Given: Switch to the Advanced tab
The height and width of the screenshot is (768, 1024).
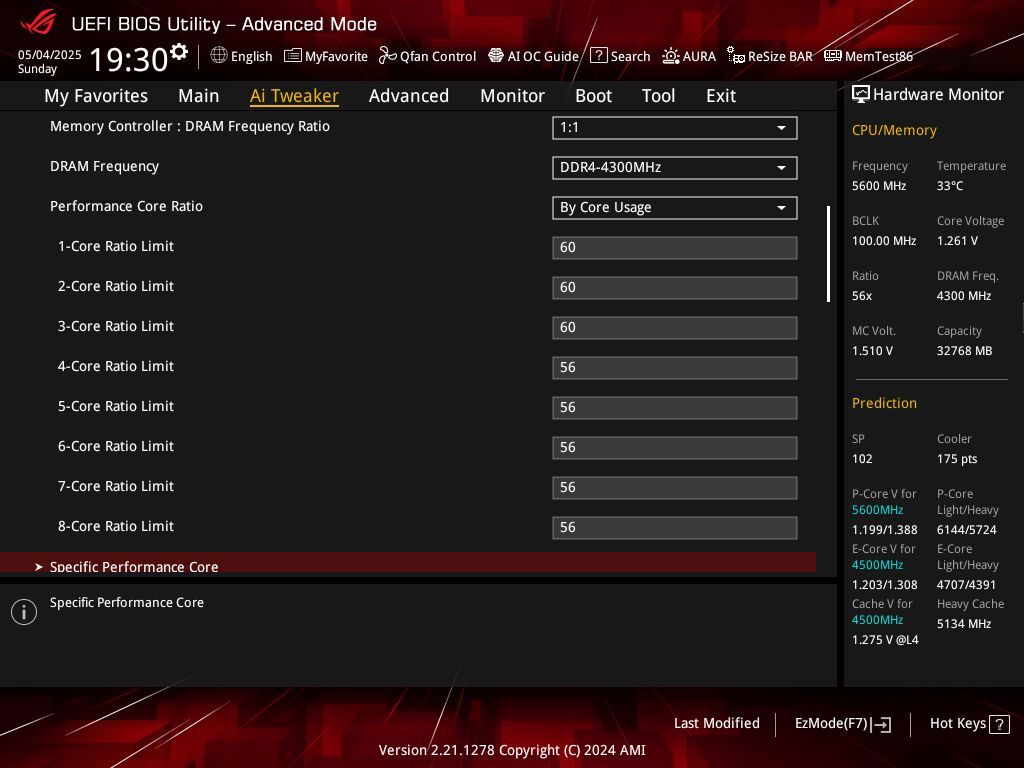Looking at the screenshot, I should point(409,96).
